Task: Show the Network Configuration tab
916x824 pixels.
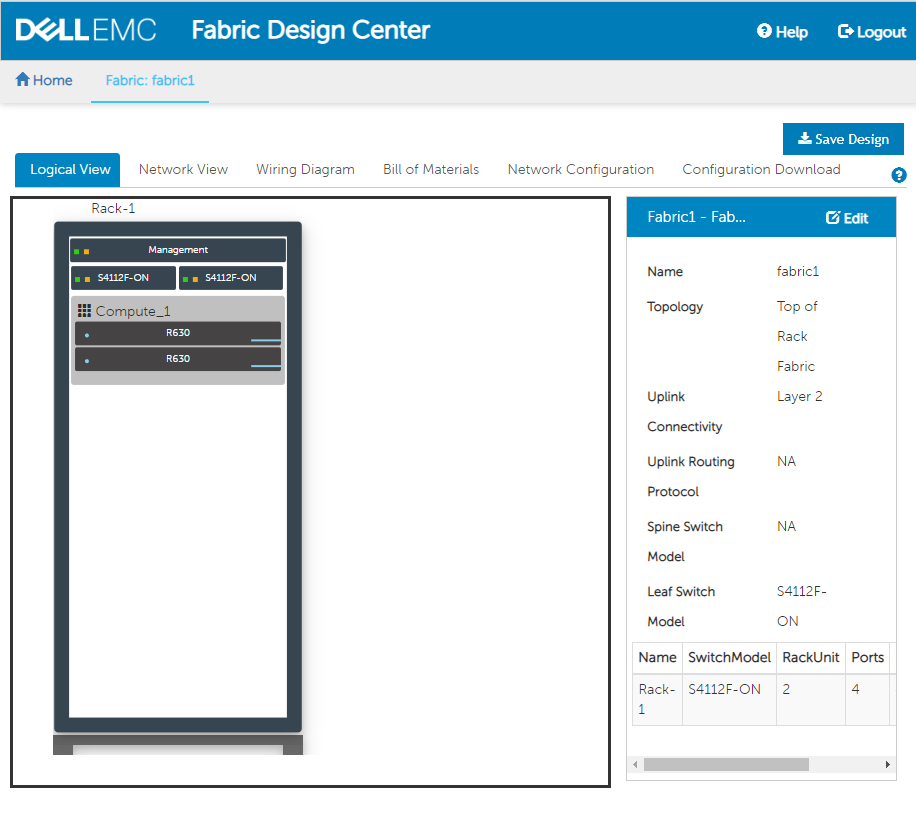Action: click(580, 170)
